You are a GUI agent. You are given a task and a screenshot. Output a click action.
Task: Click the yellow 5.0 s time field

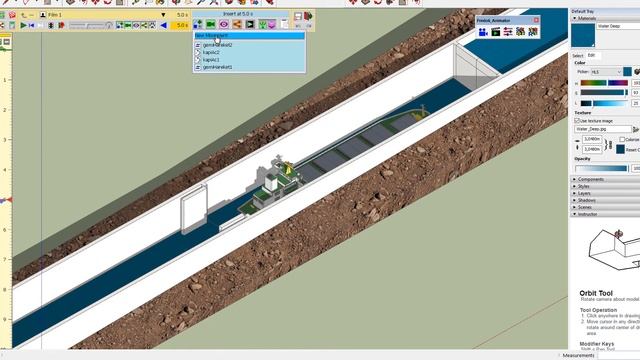point(180,25)
